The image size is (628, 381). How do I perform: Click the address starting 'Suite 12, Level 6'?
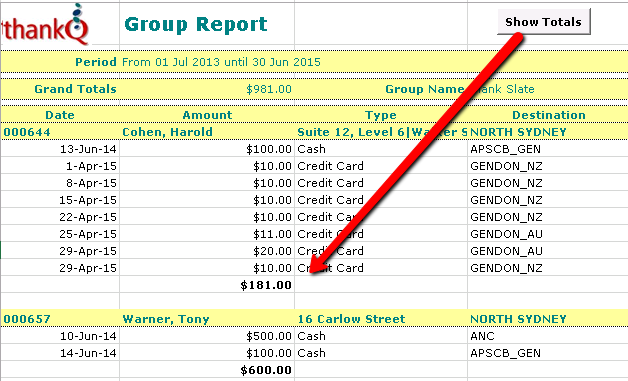pyautogui.click(x=382, y=132)
